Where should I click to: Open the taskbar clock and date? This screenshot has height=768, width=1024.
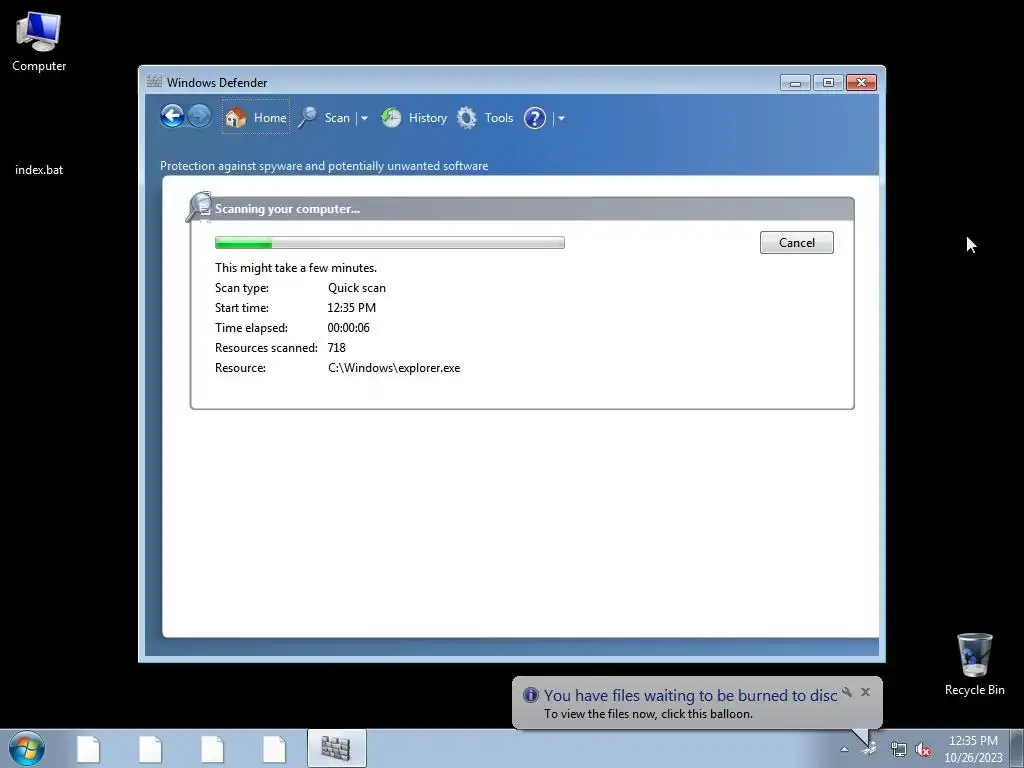(973, 749)
